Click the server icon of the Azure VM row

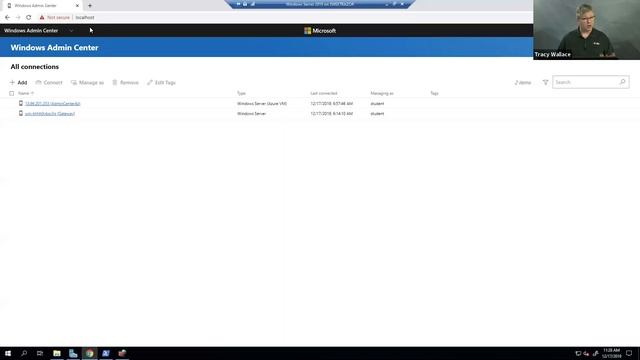[21, 103]
